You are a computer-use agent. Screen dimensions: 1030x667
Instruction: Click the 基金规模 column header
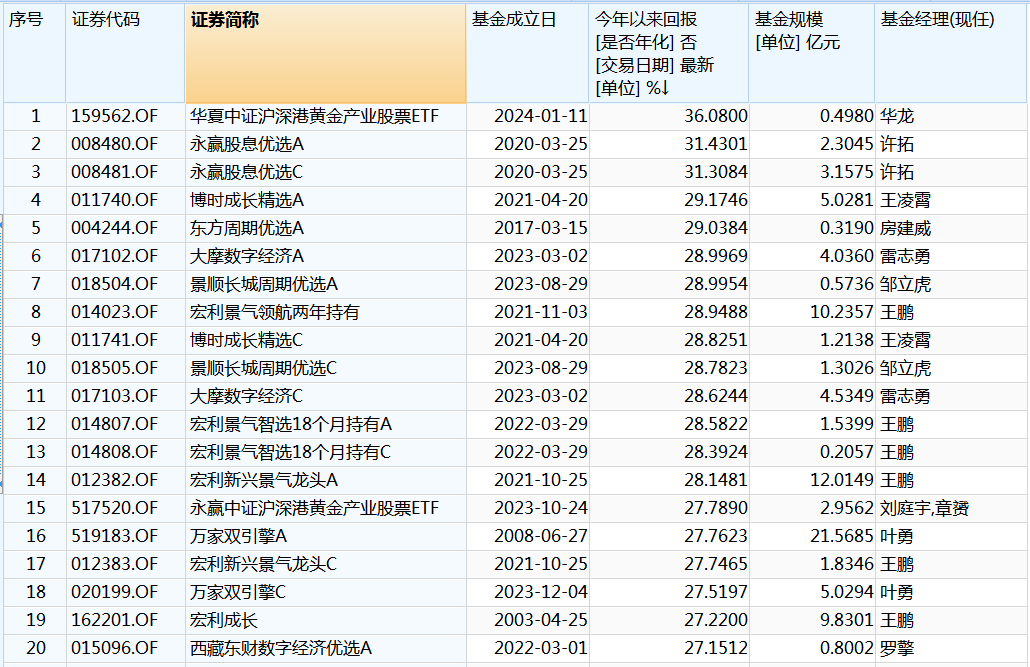811,54
